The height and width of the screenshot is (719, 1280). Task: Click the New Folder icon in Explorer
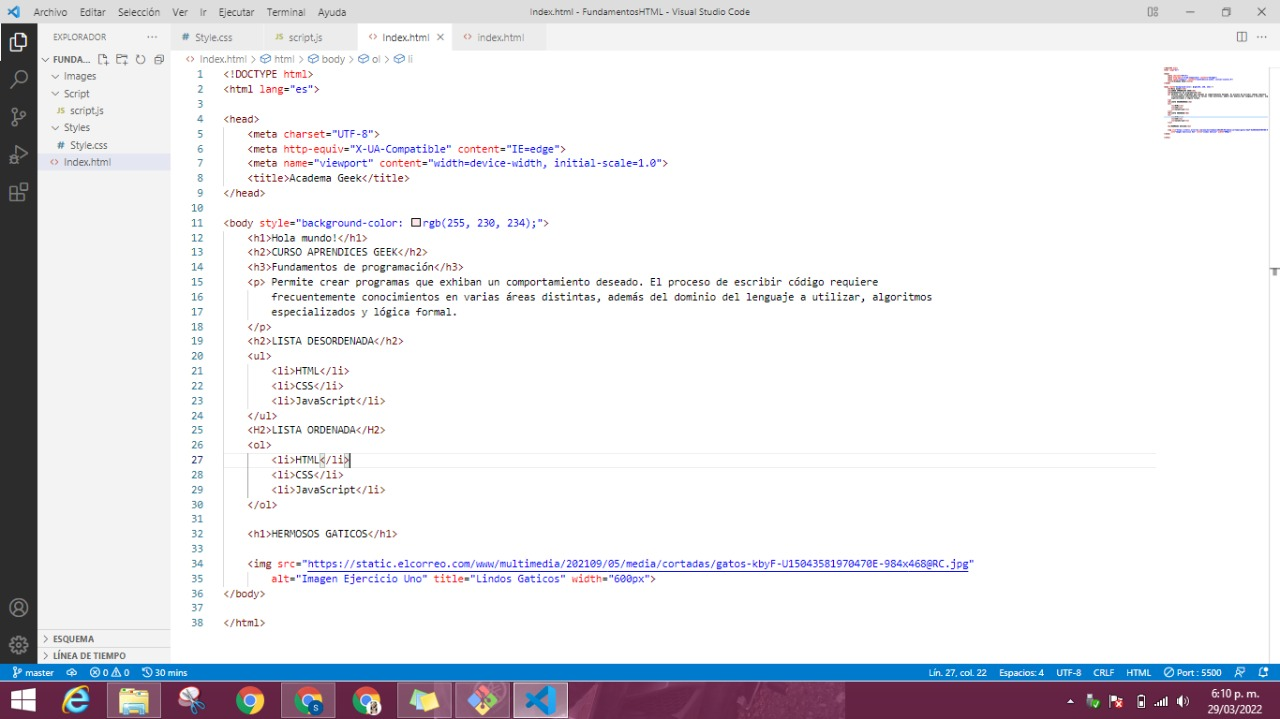(121, 59)
